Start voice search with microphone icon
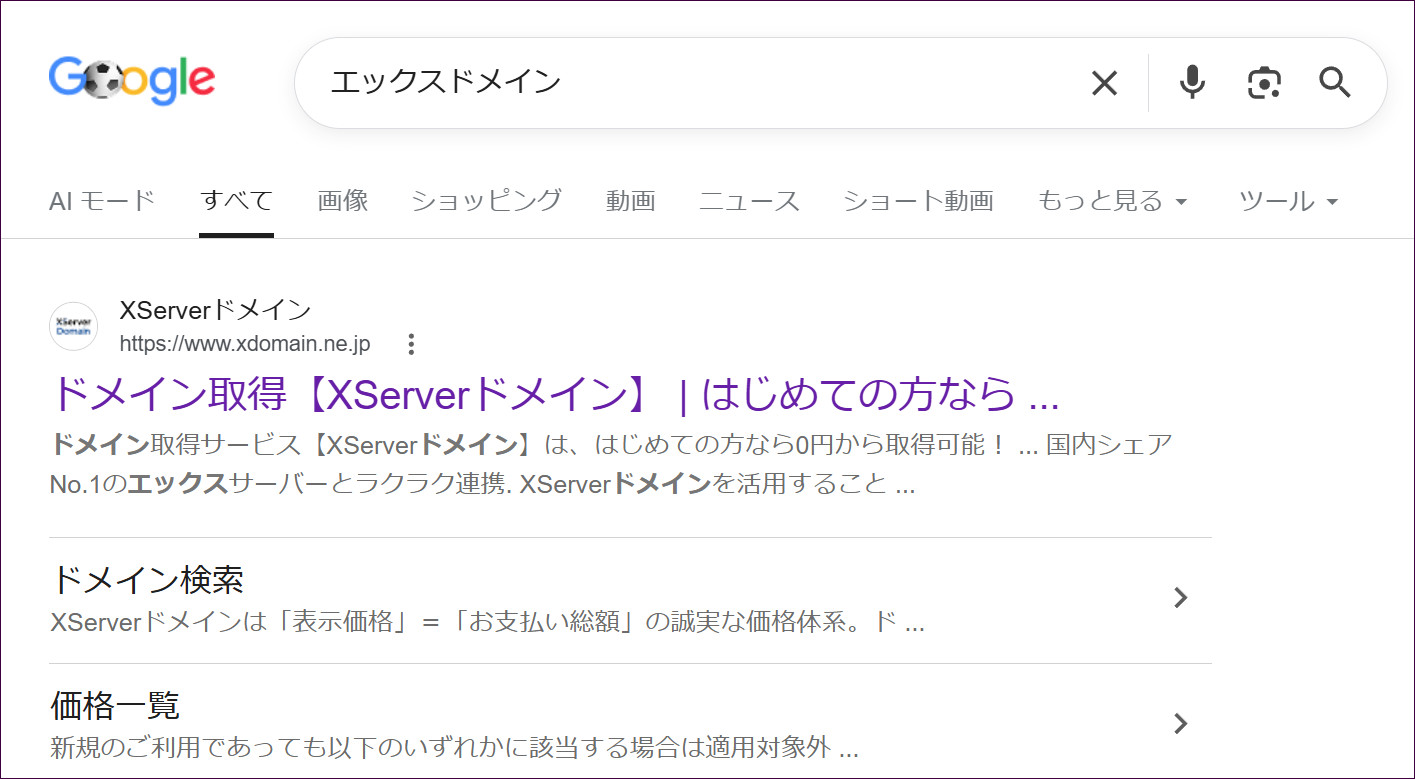 point(1191,83)
